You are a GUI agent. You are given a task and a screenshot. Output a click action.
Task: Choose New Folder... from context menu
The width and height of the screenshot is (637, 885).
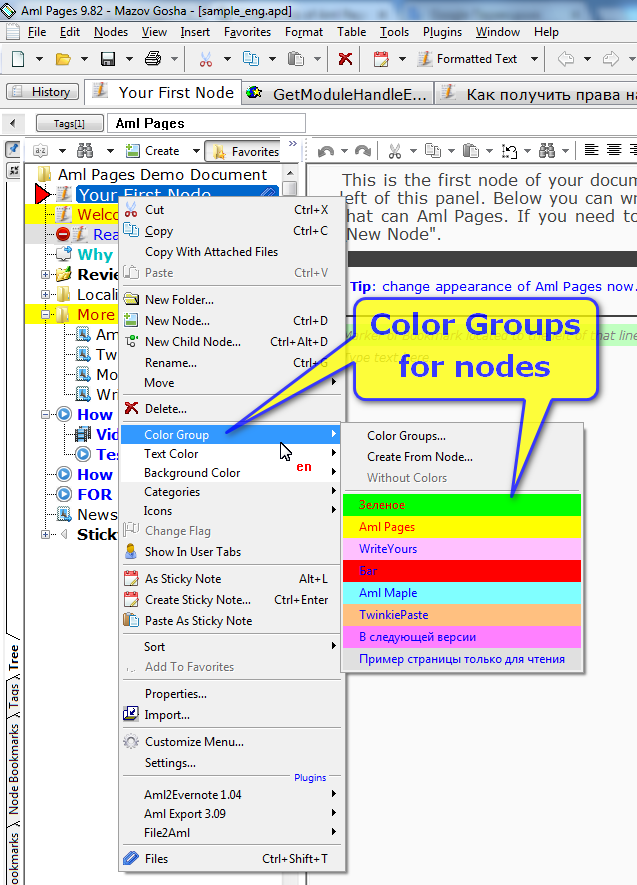point(232,300)
